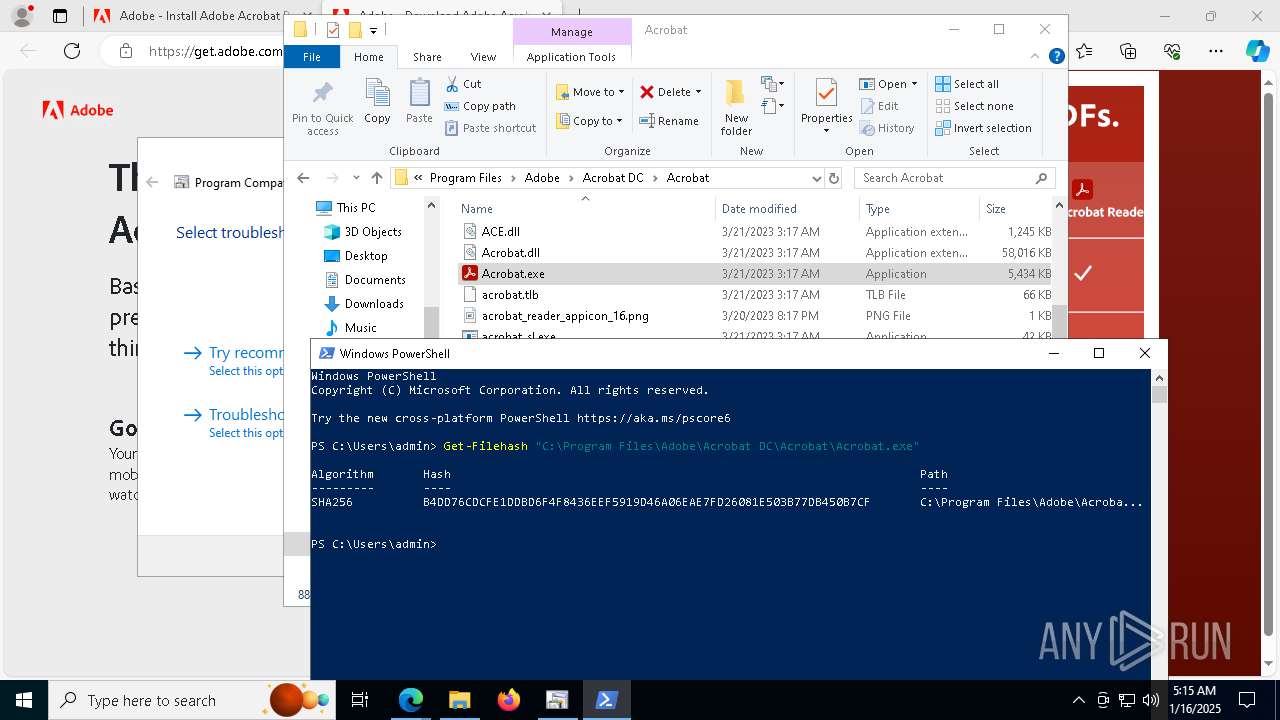Viewport: 1280px width, 720px height.
Task: Click Pin to Quick access icon
Action: pyautogui.click(x=322, y=108)
